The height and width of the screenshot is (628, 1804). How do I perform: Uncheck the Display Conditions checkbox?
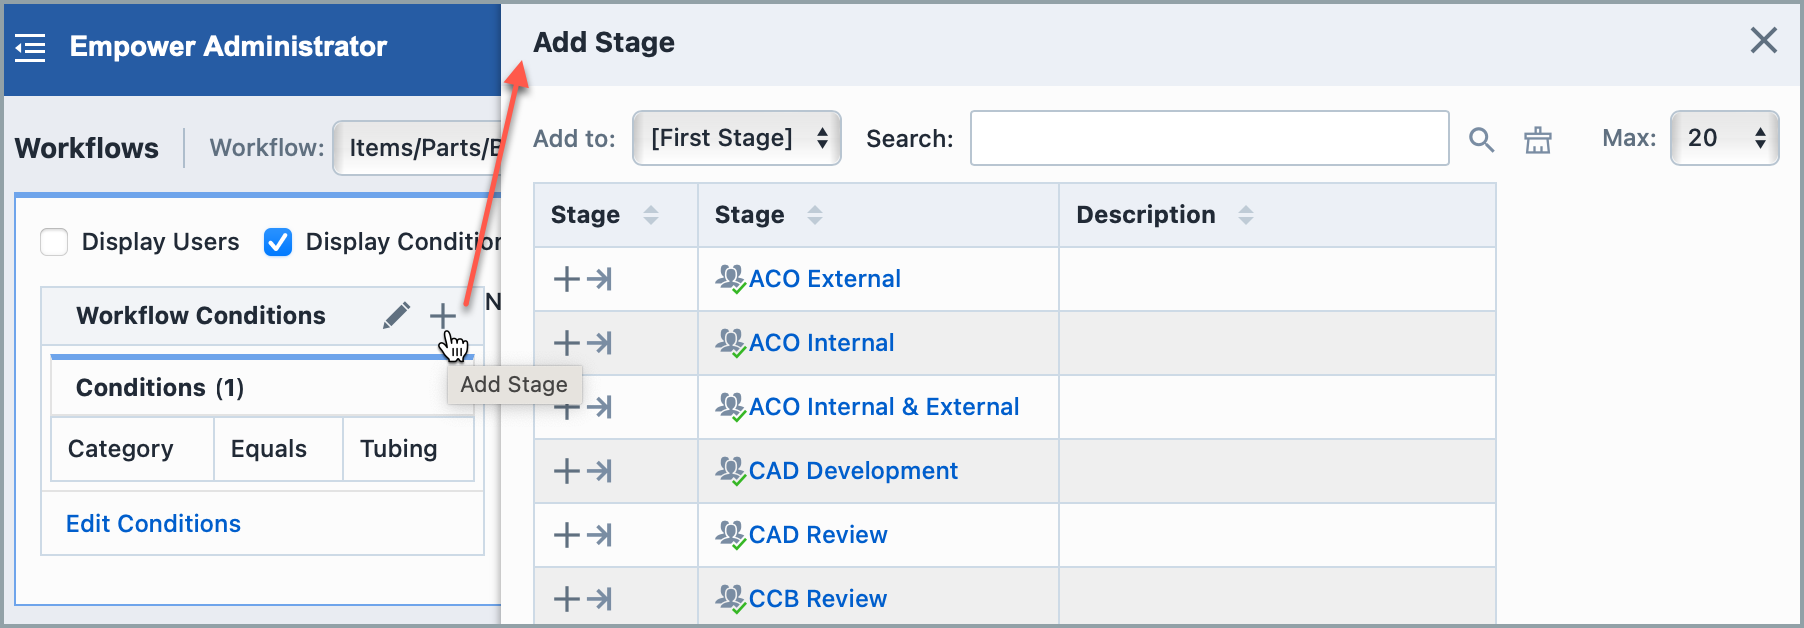278,242
